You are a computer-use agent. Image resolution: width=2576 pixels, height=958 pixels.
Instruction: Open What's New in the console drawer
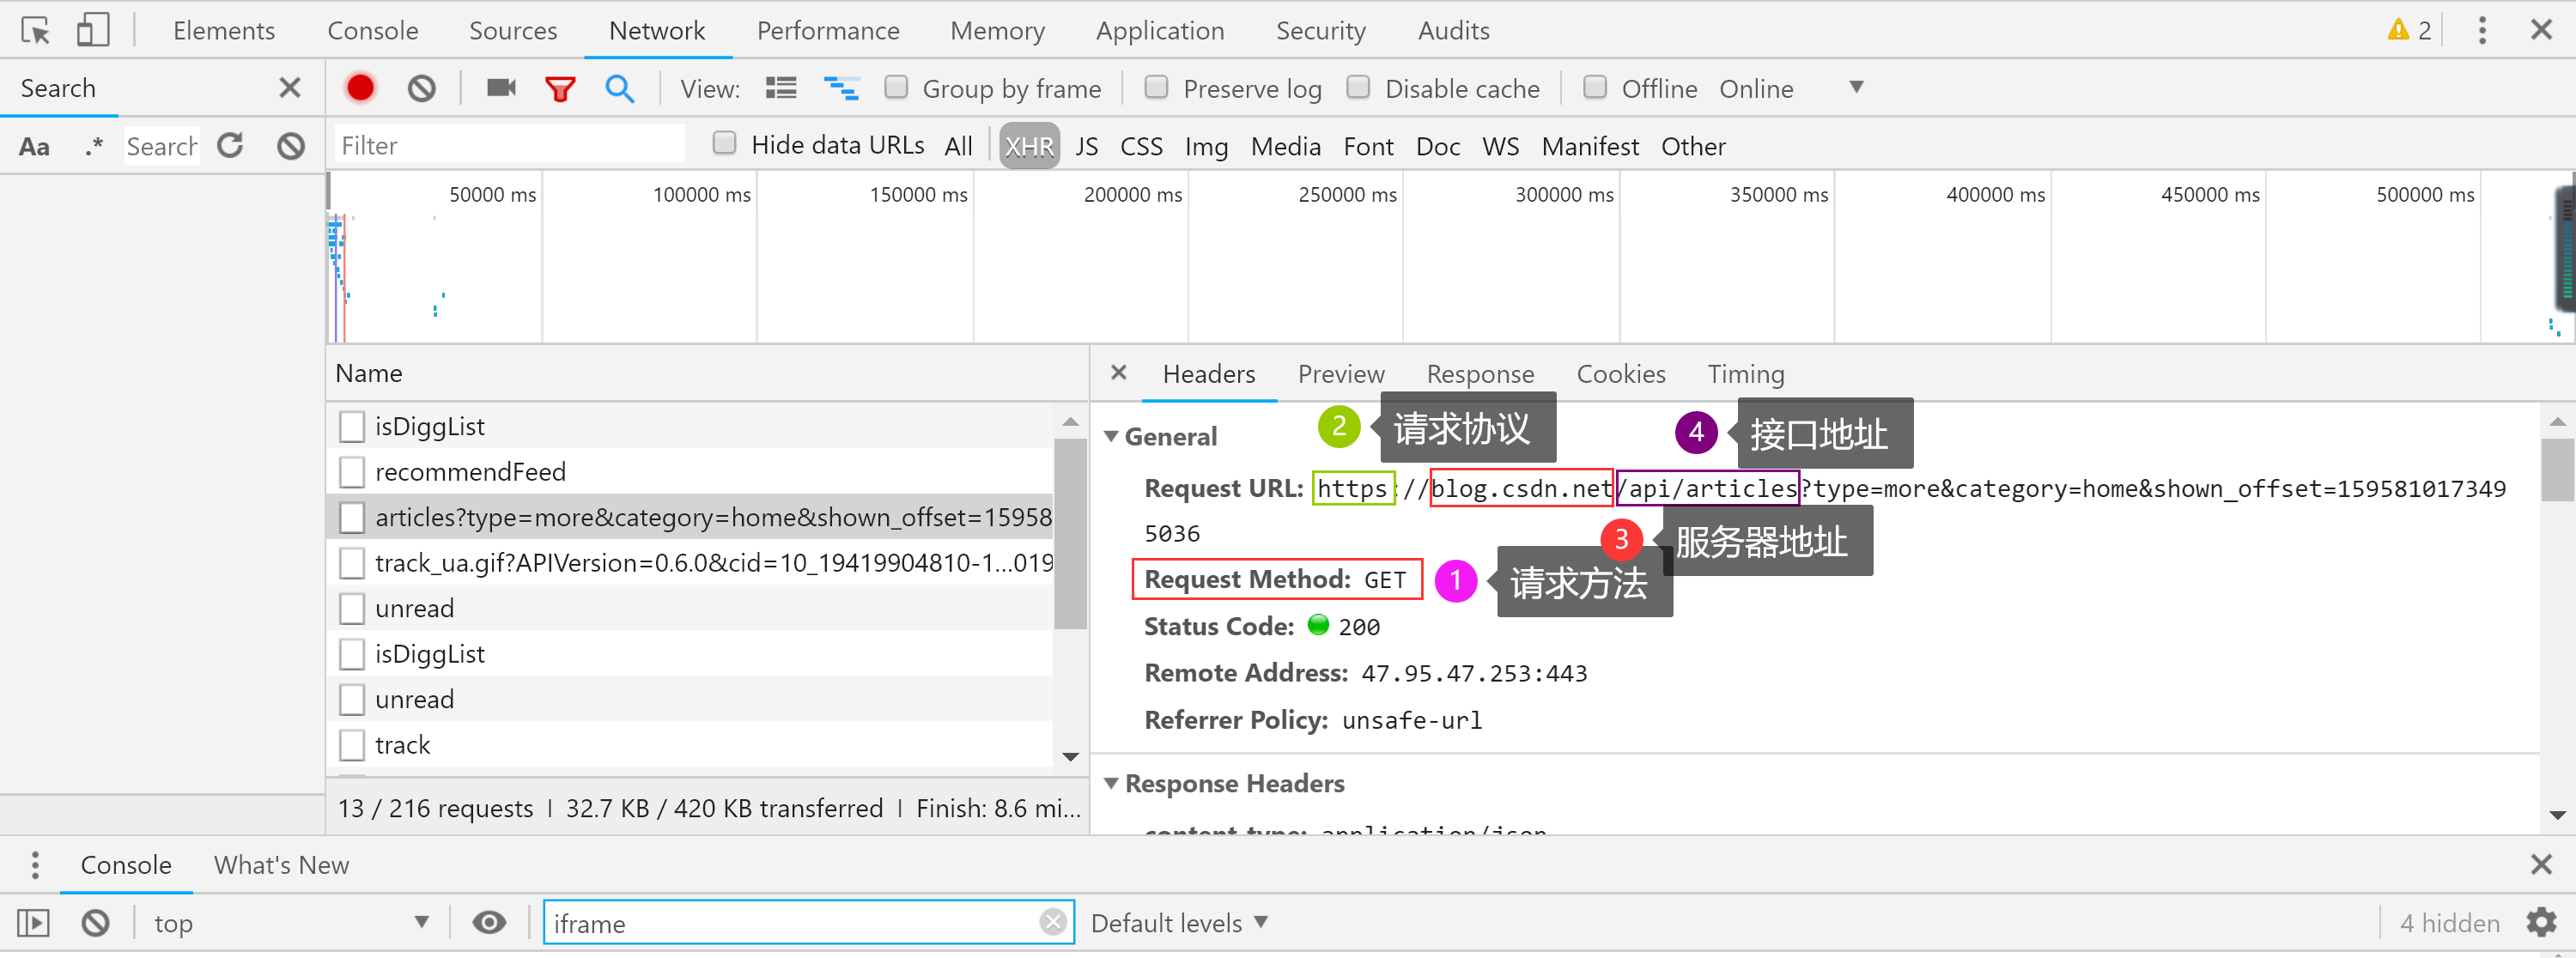281,864
